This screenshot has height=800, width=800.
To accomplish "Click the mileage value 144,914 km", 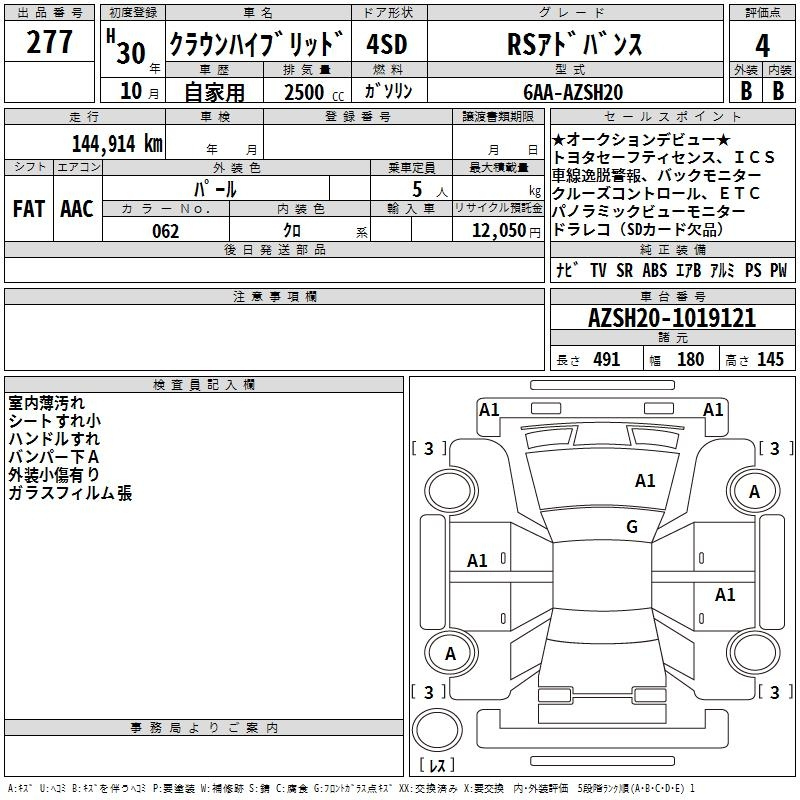I will (116, 143).
